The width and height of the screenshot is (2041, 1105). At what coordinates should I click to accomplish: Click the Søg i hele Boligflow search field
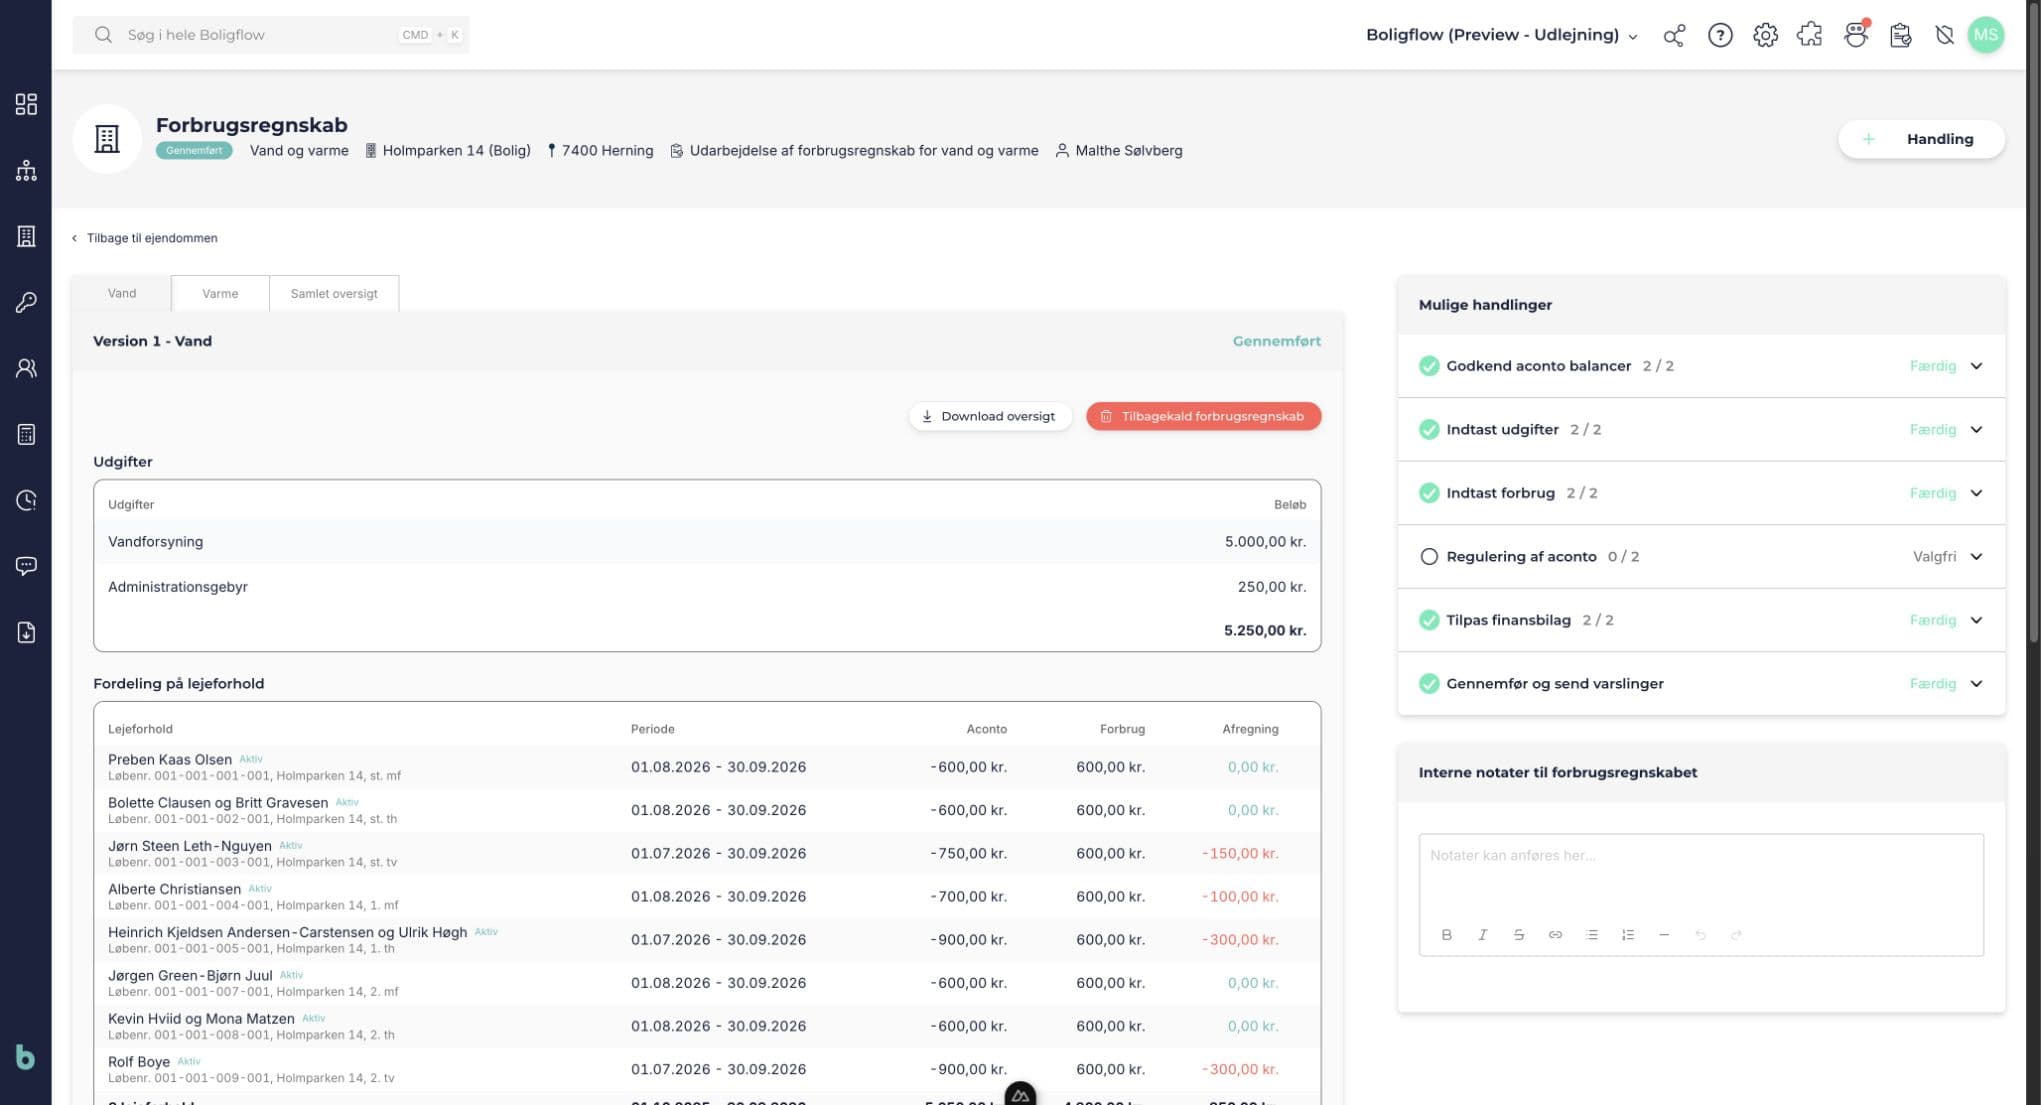271,35
